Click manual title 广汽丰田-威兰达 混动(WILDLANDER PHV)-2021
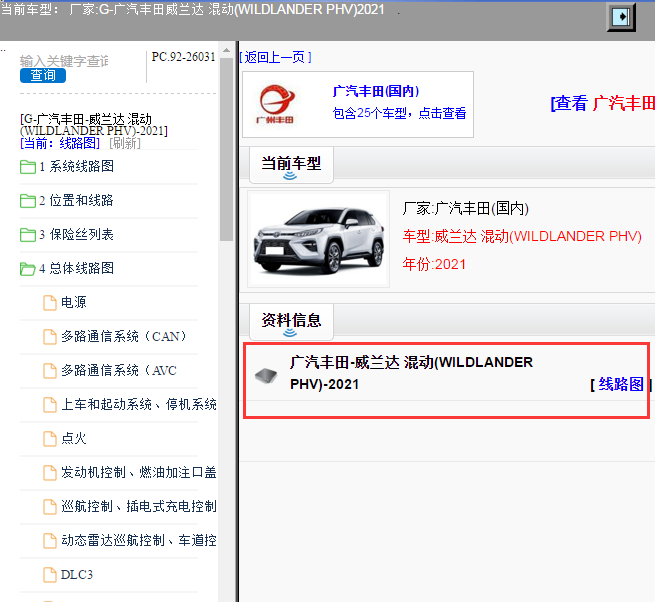 [x=411, y=373]
